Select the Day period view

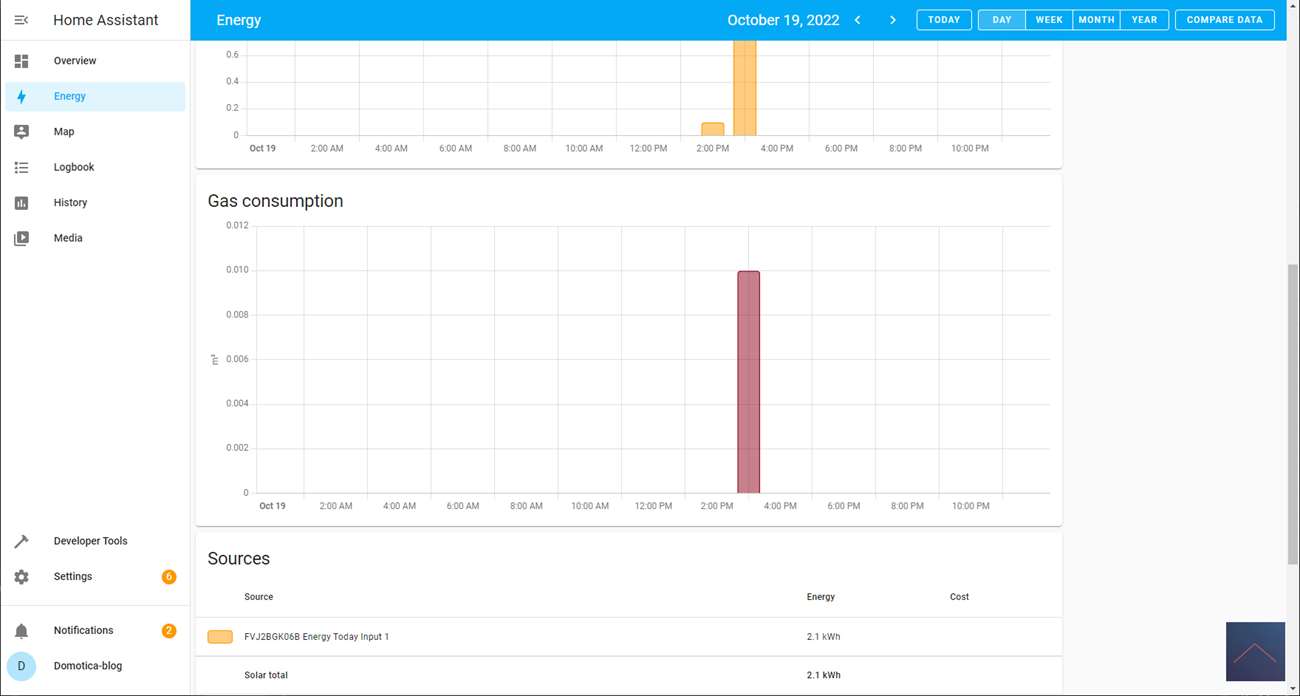[1001, 20]
